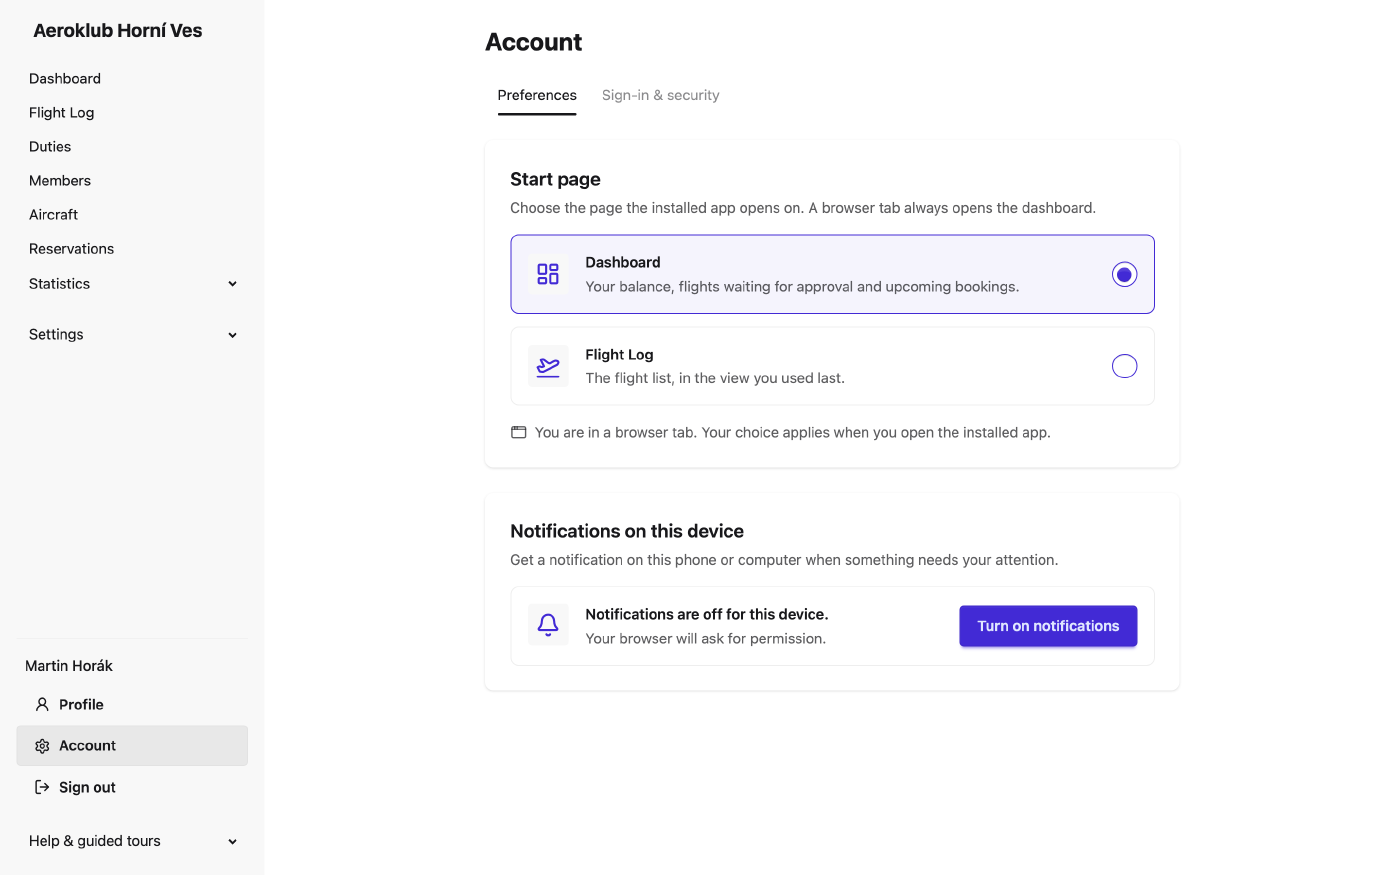Select Flight Log start page radio
This screenshot has width=1400, height=875.
(x=1124, y=366)
